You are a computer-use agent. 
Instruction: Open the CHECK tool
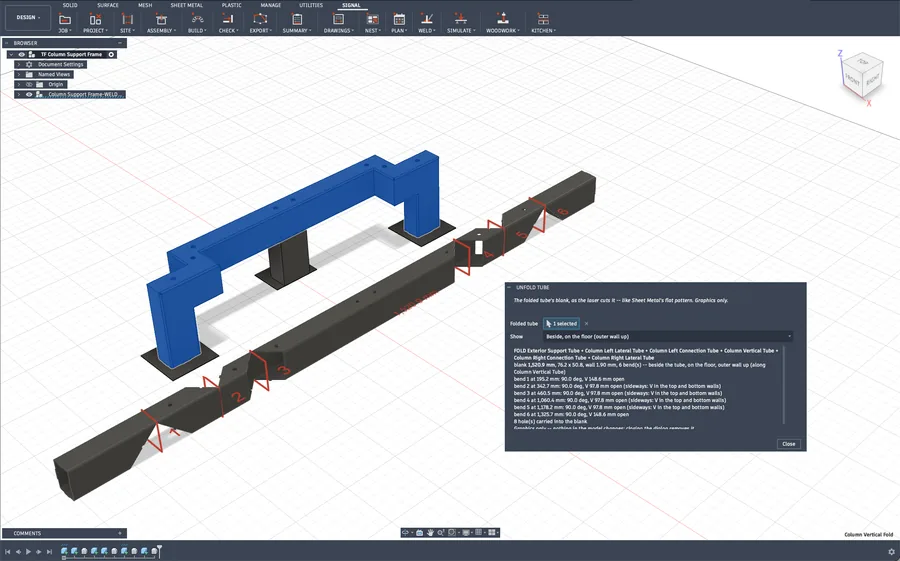pyautogui.click(x=228, y=23)
